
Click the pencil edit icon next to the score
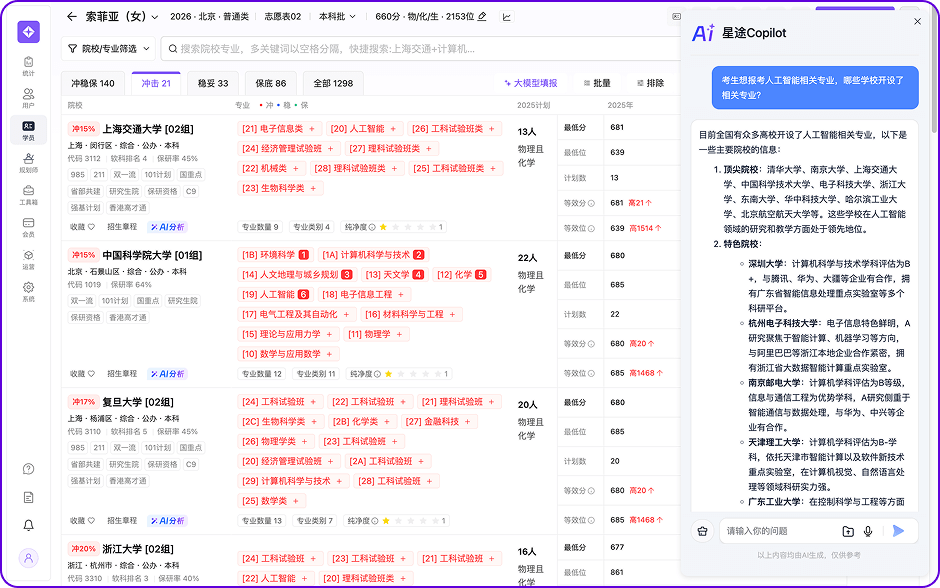[483, 17]
